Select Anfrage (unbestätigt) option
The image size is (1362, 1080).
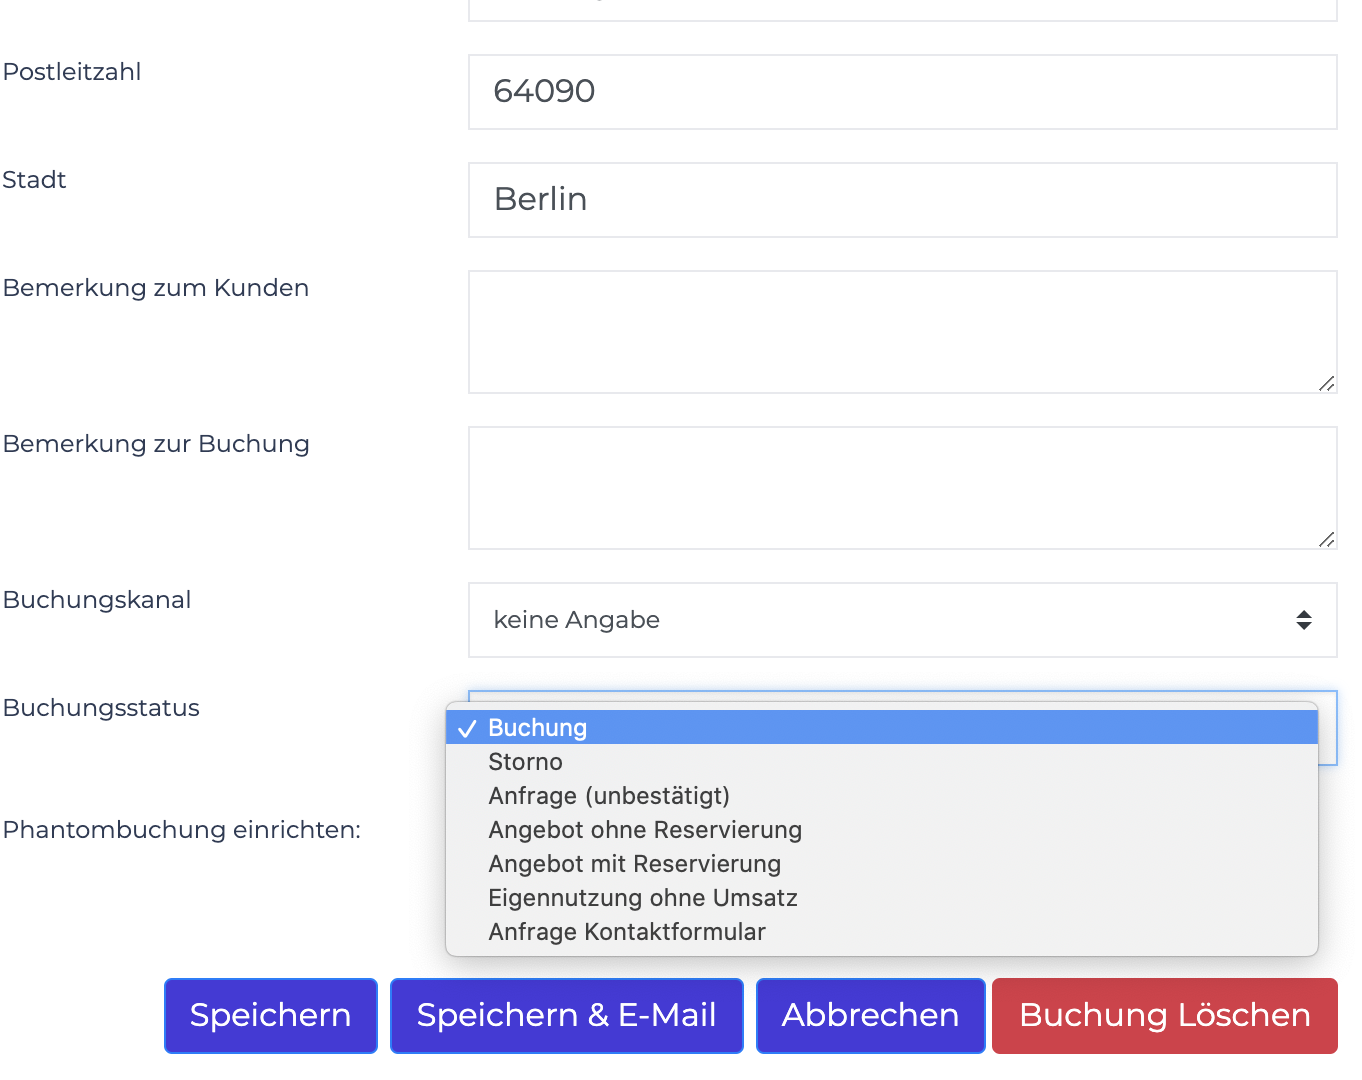881,796
